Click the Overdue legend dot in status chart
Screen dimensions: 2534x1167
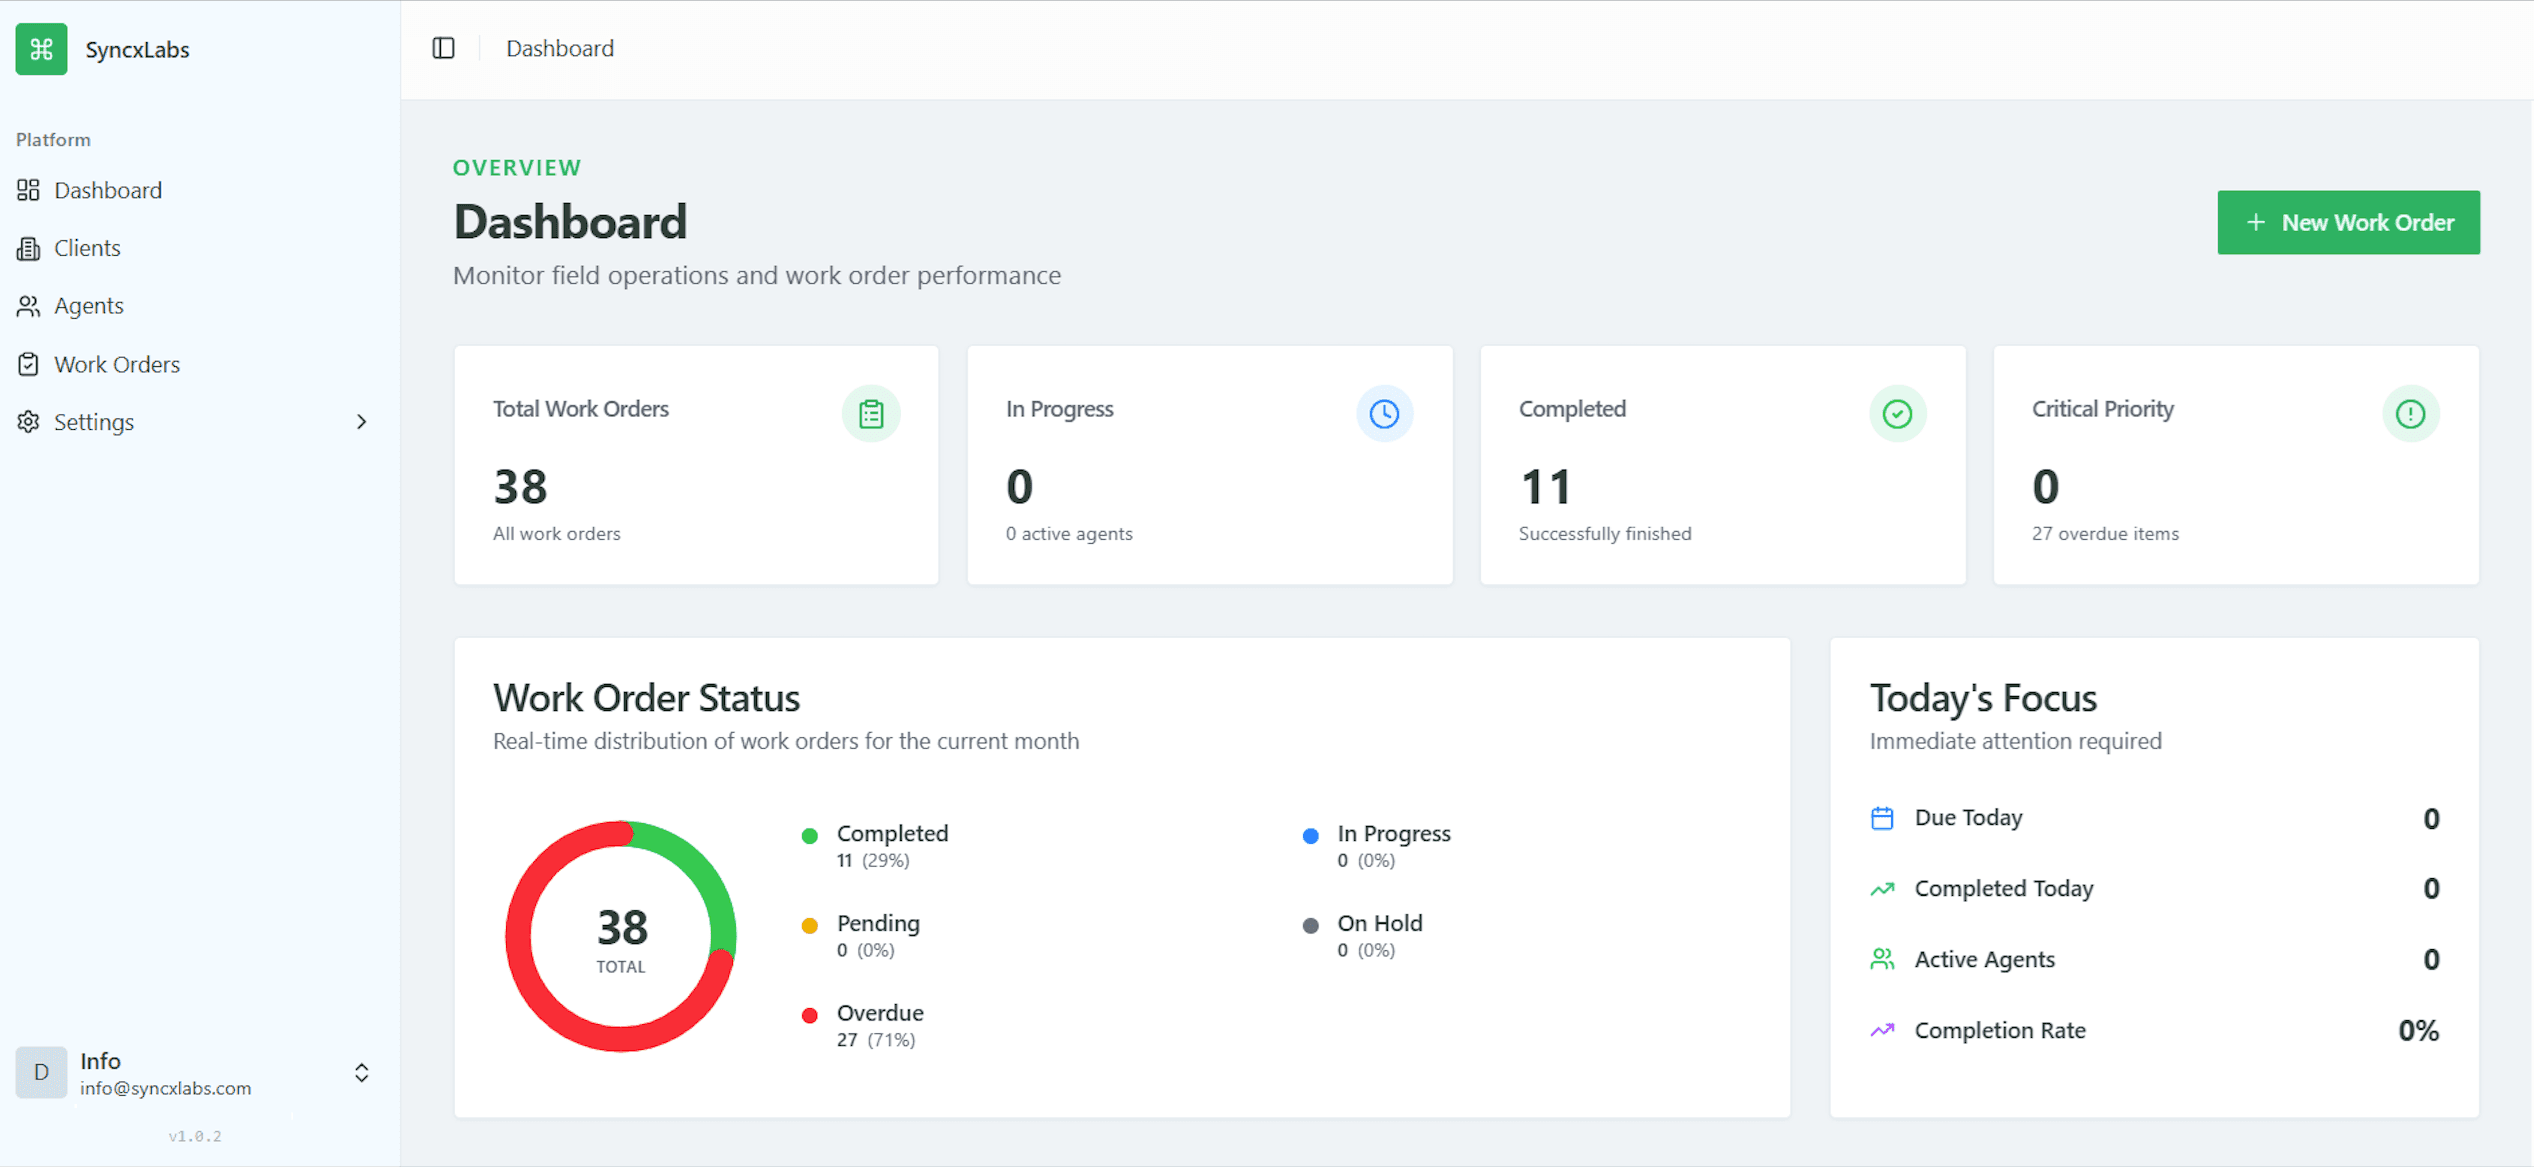point(810,1015)
